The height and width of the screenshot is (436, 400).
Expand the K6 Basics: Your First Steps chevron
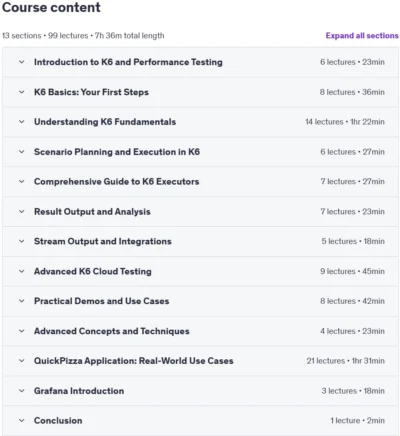coord(22,92)
